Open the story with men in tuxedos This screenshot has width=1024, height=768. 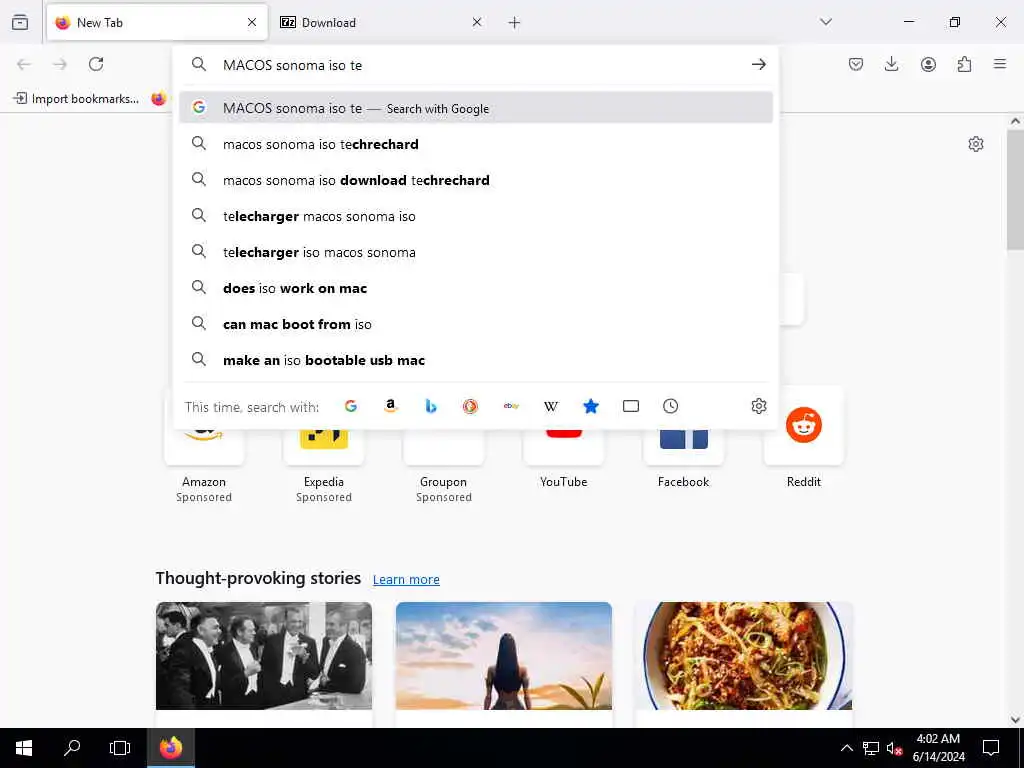click(x=264, y=656)
